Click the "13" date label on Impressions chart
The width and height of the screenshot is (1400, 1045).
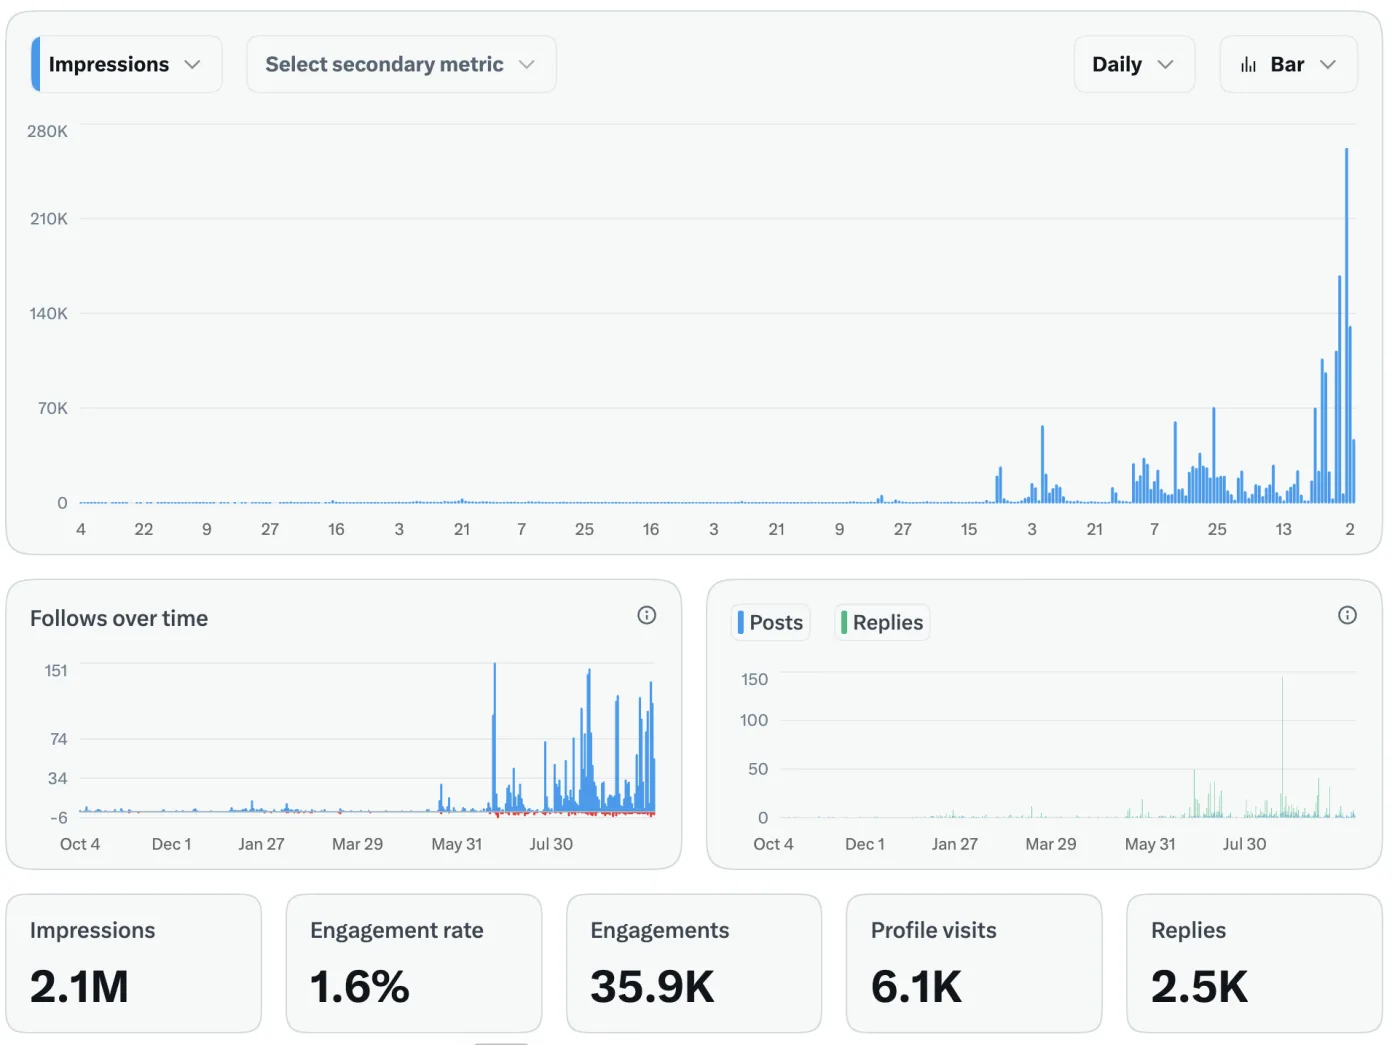[x=1283, y=529]
